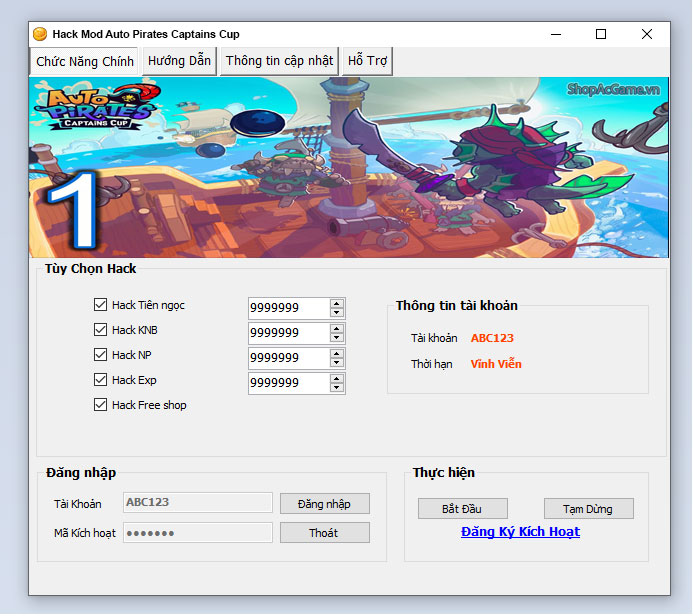Uncheck the Hack Tiên ngọc checkbox
The width and height of the screenshot is (693, 616).
click(x=100, y=304)
